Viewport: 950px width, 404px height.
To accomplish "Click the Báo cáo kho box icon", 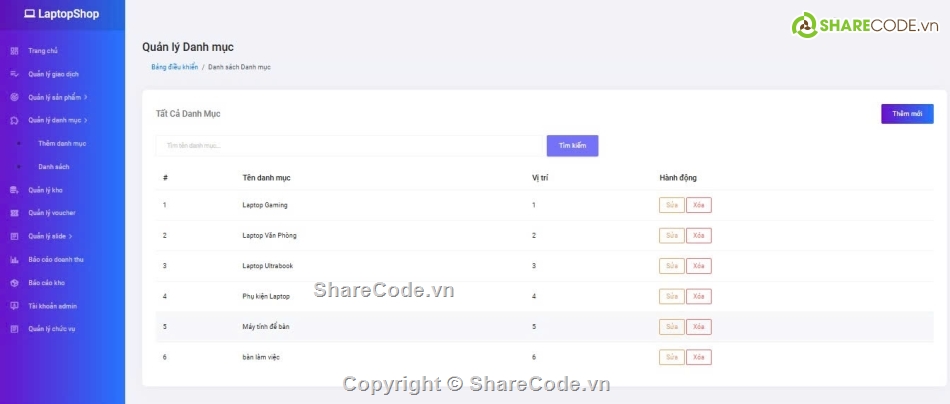I will point(15,283).
